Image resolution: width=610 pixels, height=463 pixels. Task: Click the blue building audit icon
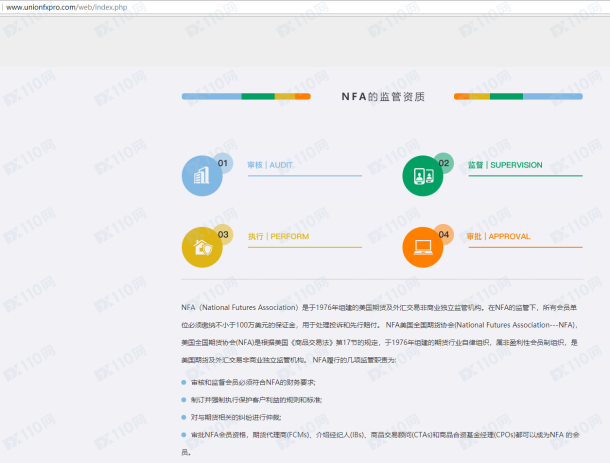pos(202,176)
